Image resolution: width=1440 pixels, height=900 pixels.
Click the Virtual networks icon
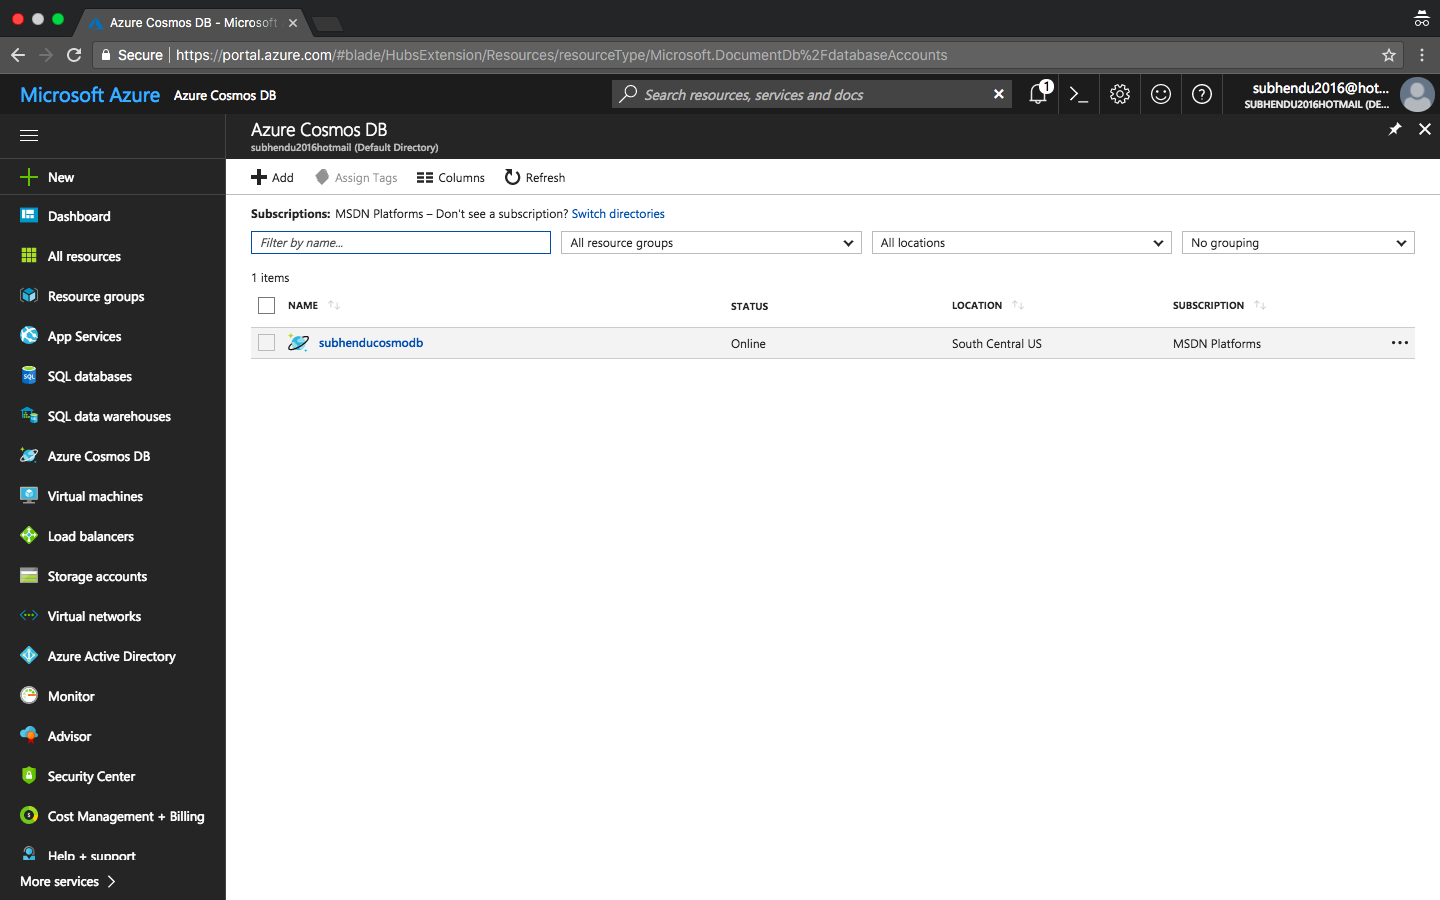(29, 616)
